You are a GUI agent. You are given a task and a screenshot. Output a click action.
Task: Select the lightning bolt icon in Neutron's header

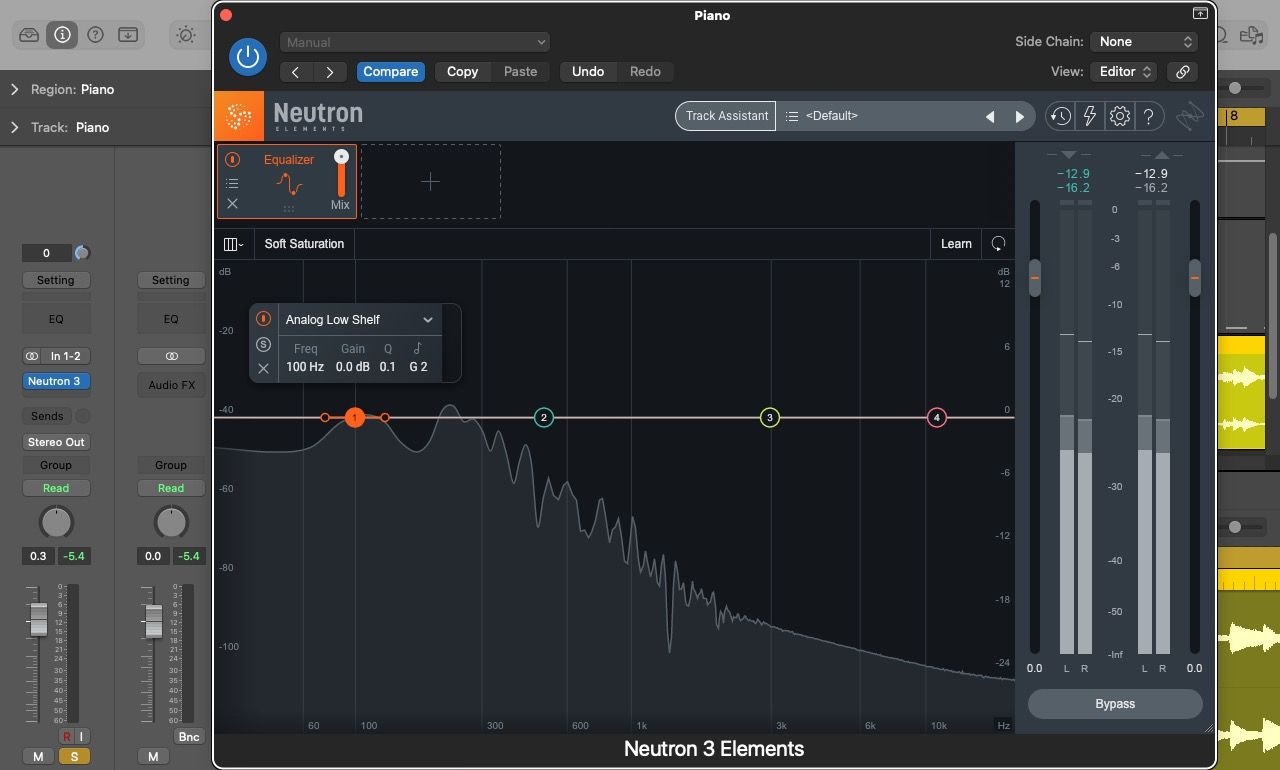(1090, 116)
